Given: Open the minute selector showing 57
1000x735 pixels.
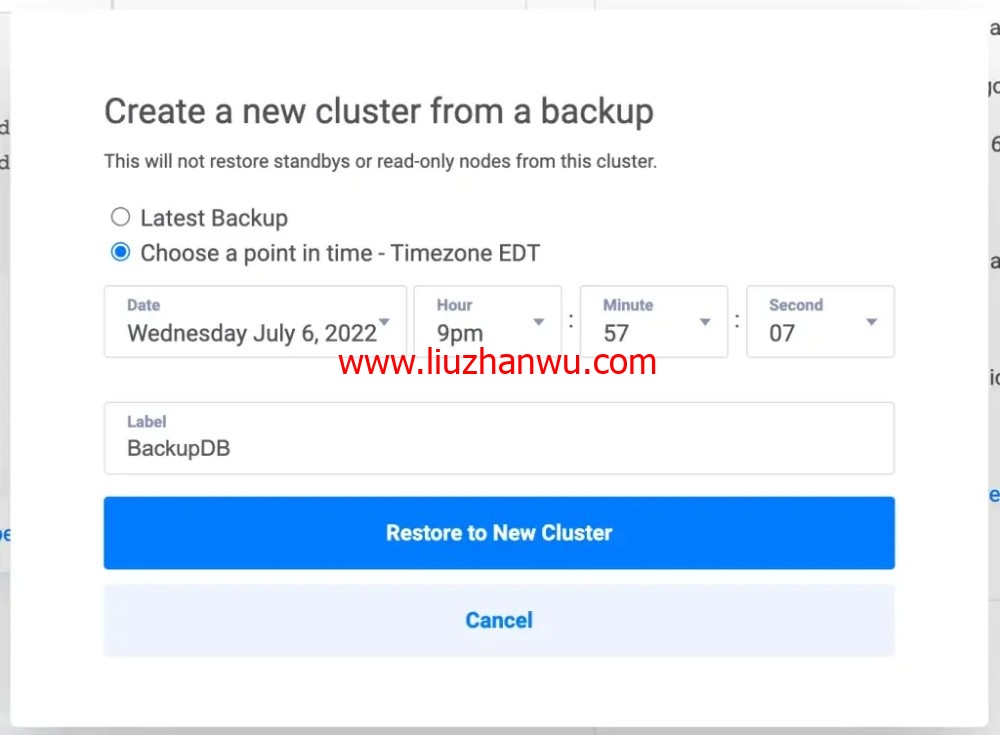Looking at the screenshot, I should point(654,322).
